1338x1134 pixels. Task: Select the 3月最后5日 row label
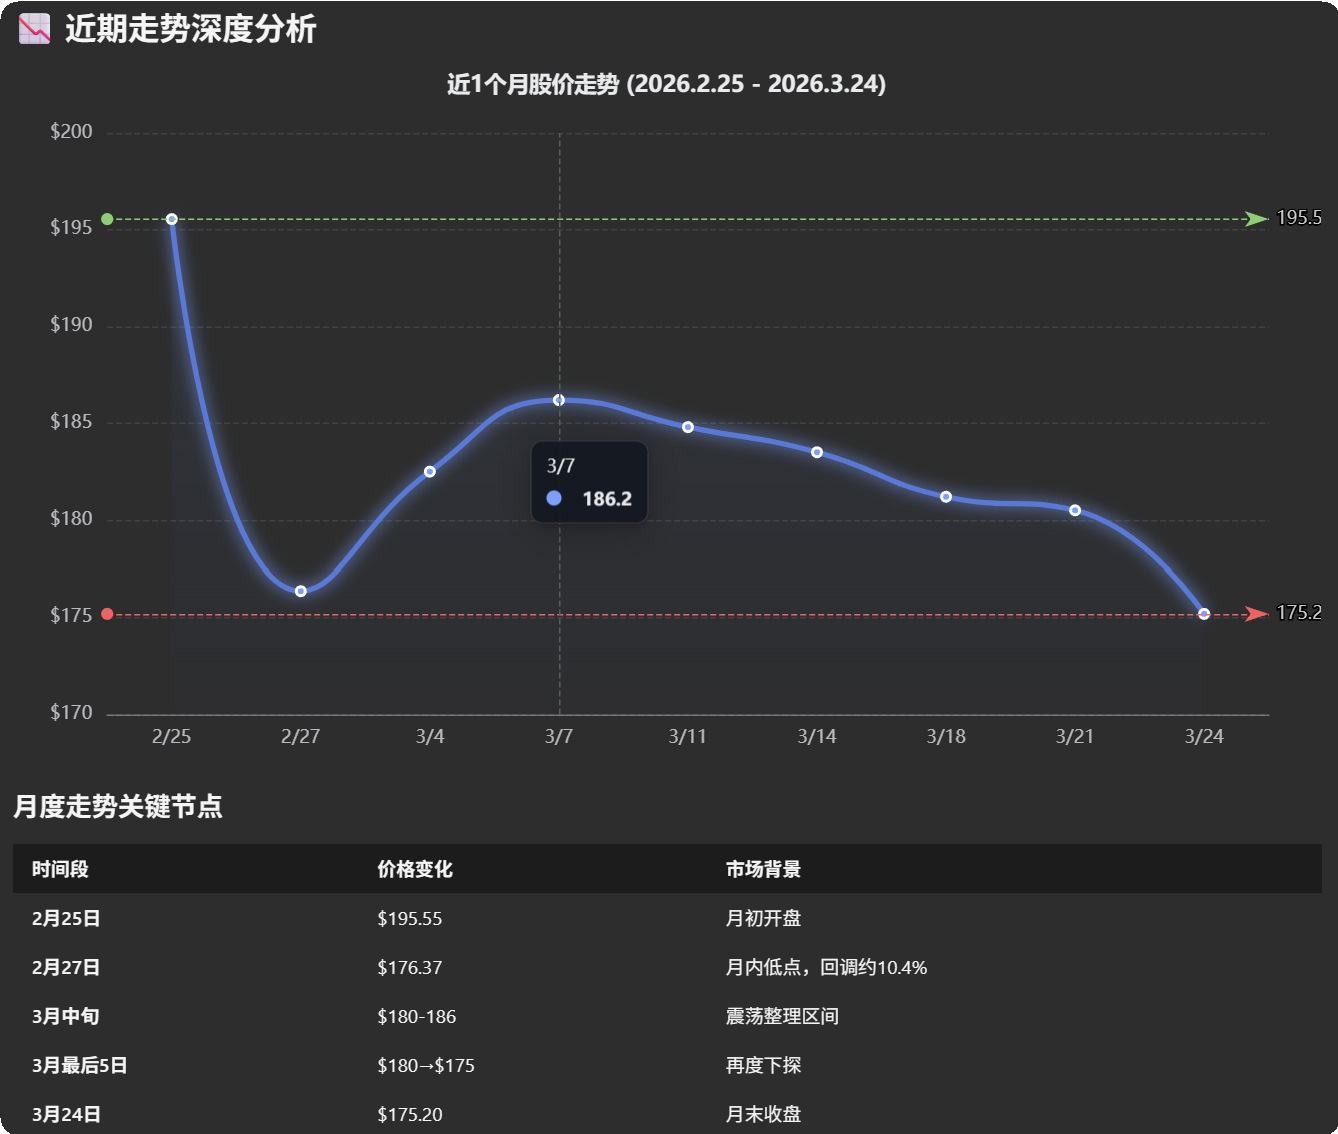(x=80, y=1066)
